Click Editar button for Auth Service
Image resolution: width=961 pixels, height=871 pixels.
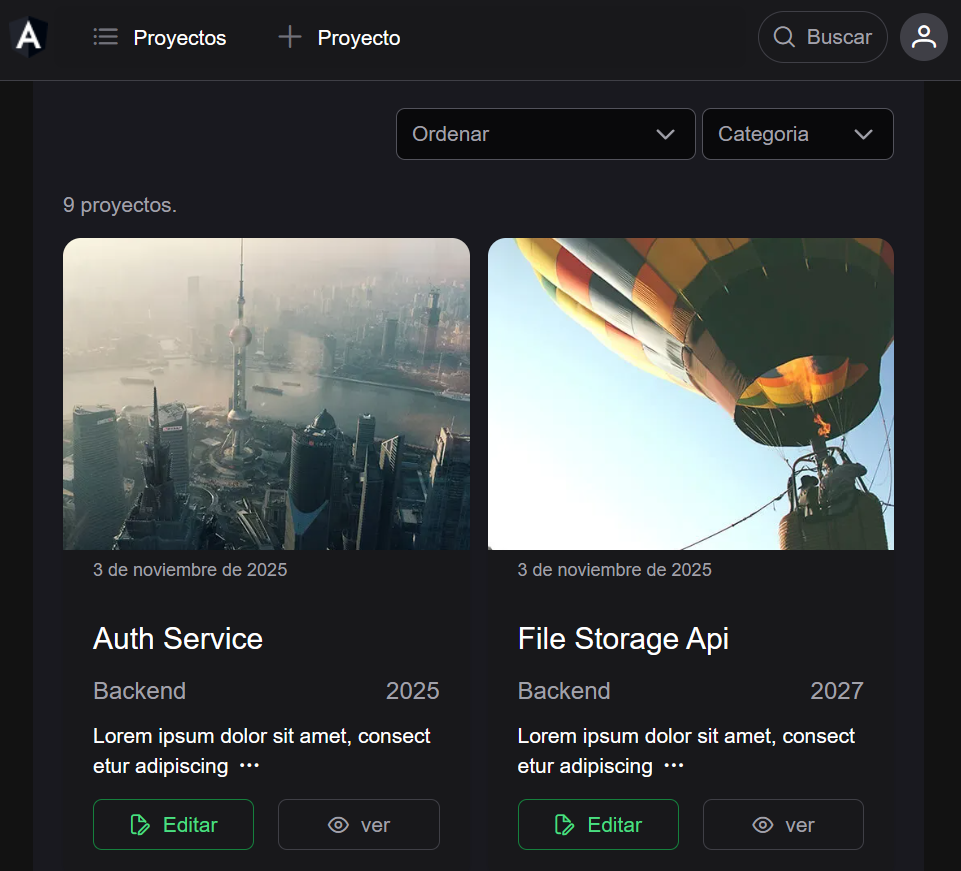(173, 824)
